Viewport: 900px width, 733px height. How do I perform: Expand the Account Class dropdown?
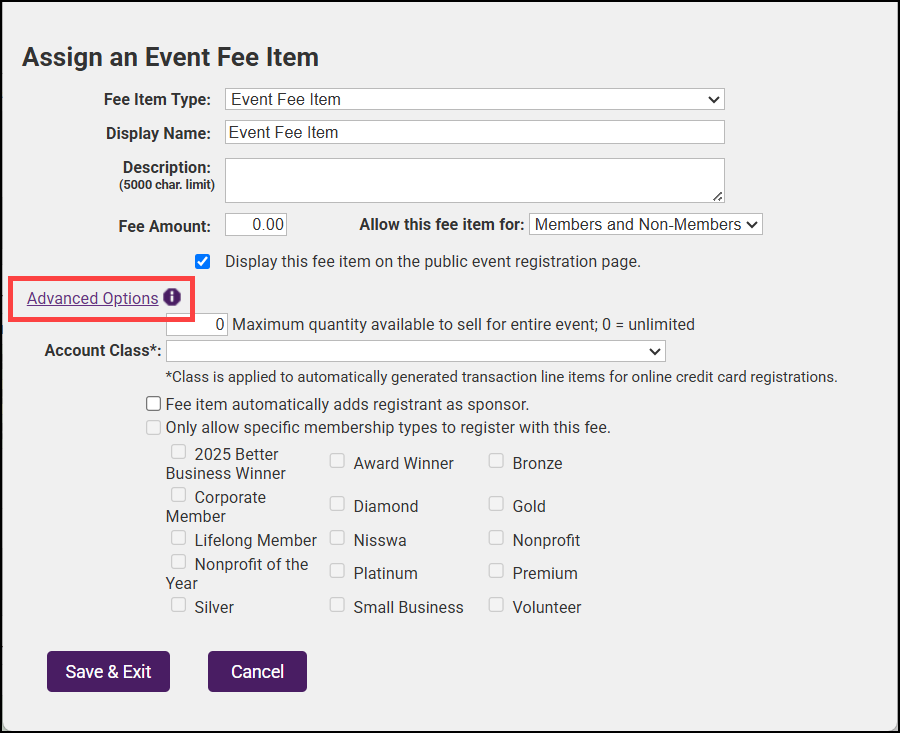[x=415, y=351]
